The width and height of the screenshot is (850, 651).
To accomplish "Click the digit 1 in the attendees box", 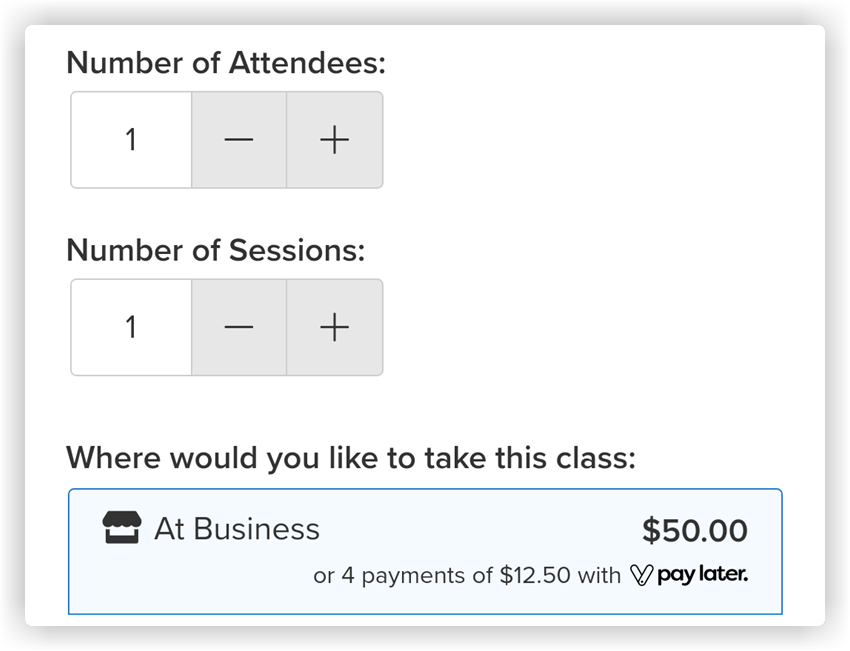I will (x=131, y=140).
